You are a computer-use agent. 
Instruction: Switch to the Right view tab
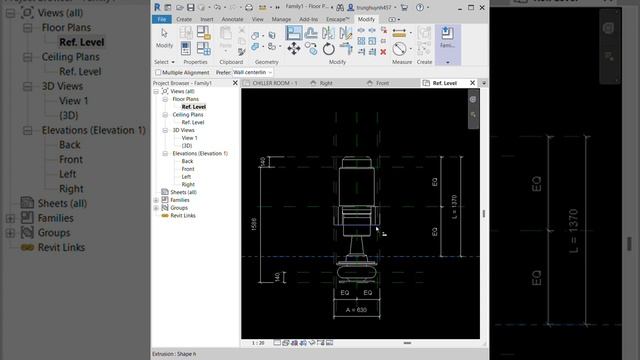[x=326, y=83]
